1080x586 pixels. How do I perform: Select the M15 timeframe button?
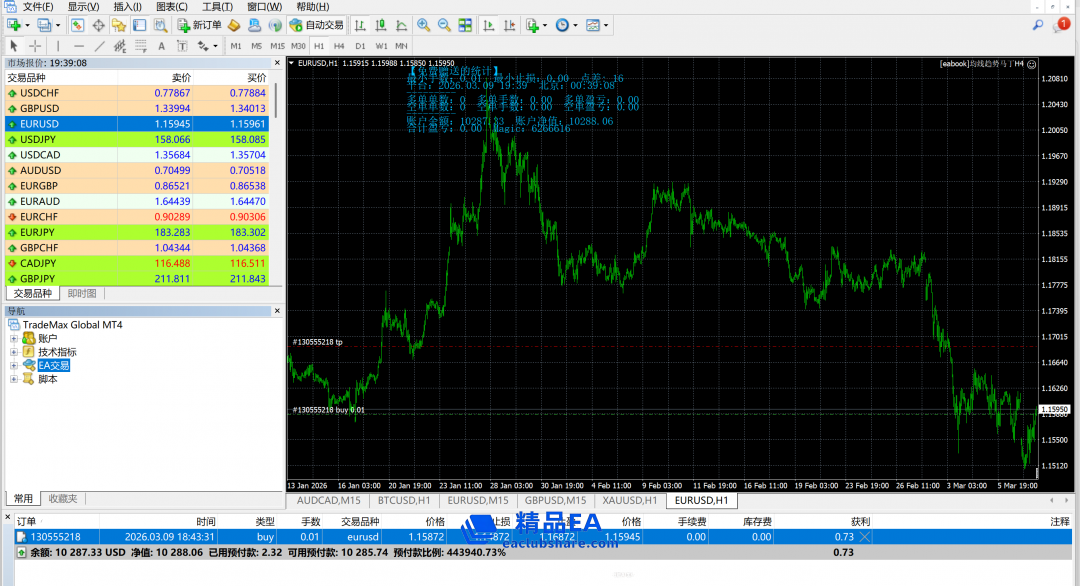[x=277, y=46]
